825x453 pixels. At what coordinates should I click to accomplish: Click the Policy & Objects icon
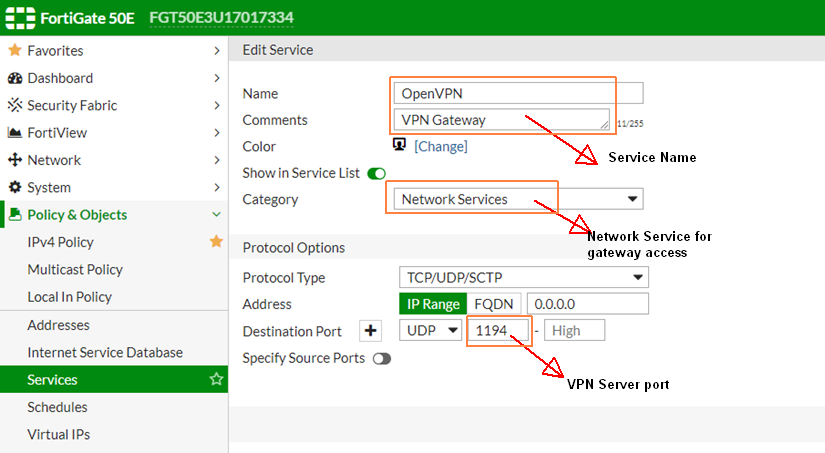pos(15,214)
